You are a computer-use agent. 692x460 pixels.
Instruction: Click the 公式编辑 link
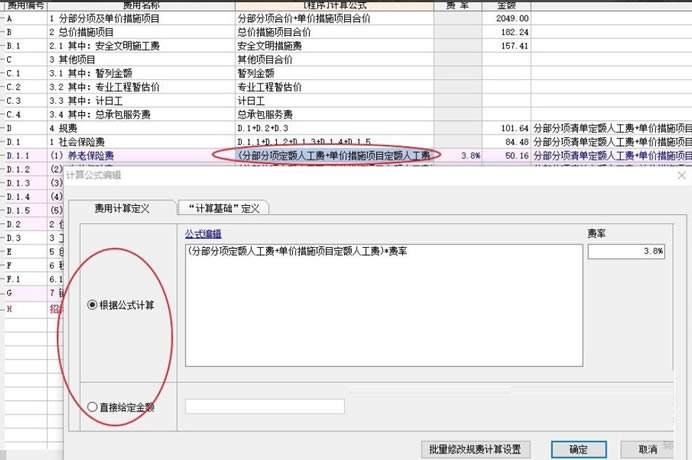point(203,234)
